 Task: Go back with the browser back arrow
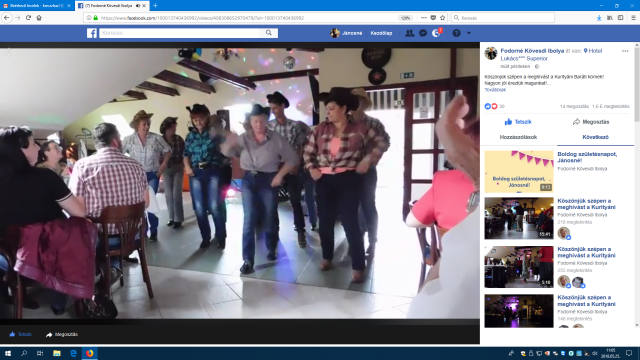click(7, 18)
